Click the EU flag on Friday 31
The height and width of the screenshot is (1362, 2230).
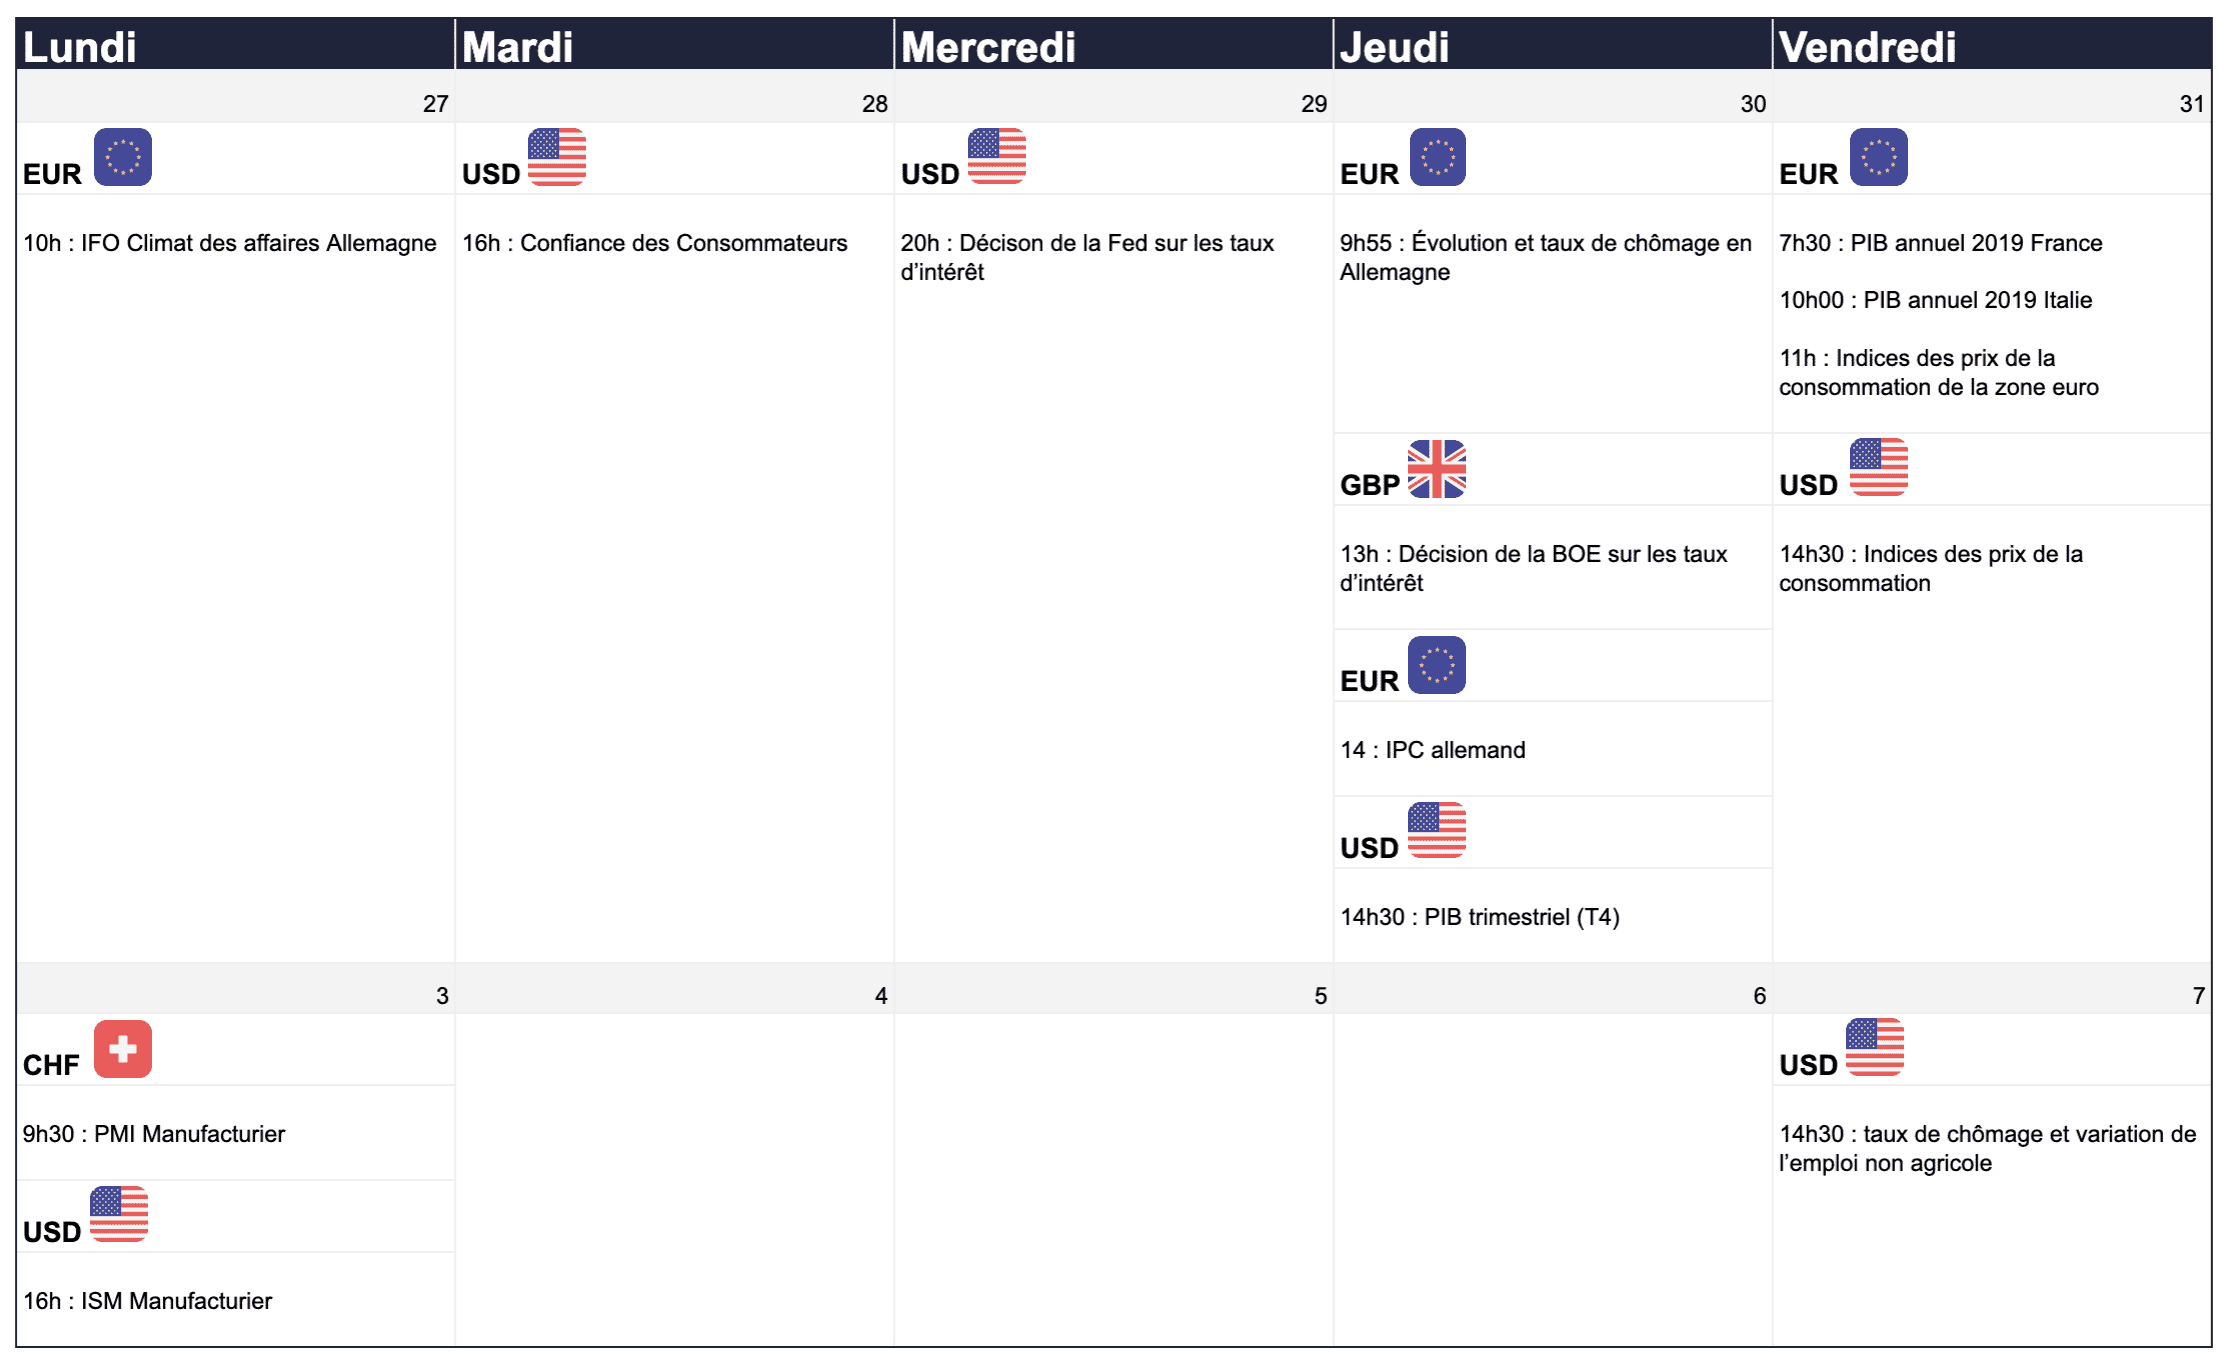1879,157
